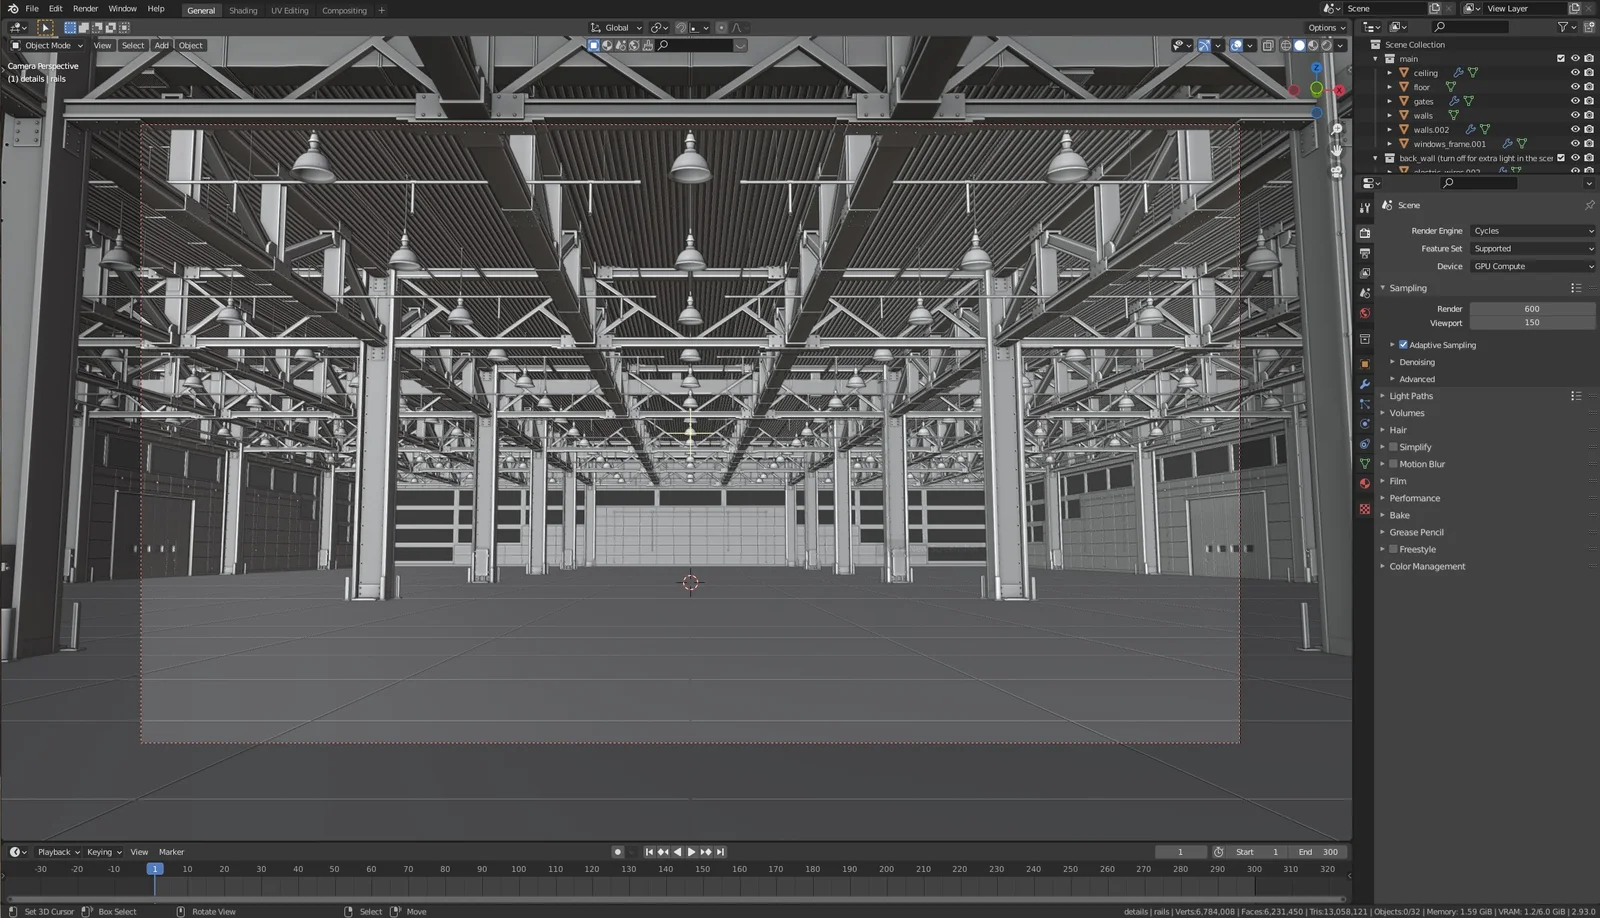Click the pin button in the Properties header
The width and height of the screenshot is (1600, 918).
1590,205
